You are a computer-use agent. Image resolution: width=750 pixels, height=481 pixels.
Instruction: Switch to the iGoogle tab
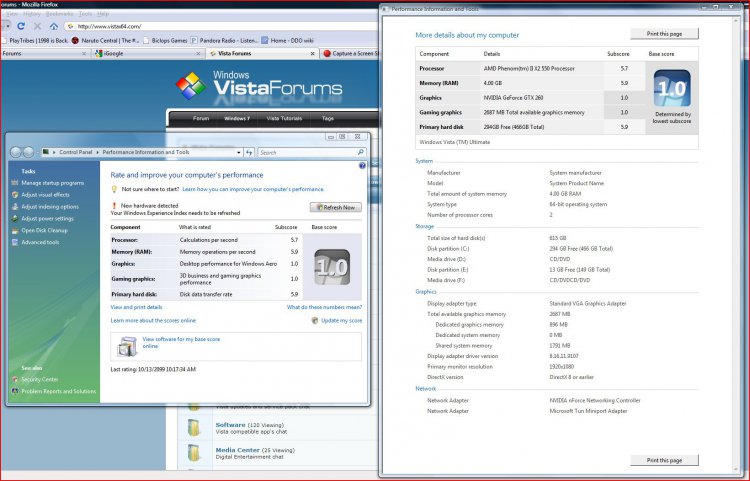pos(147,54)
